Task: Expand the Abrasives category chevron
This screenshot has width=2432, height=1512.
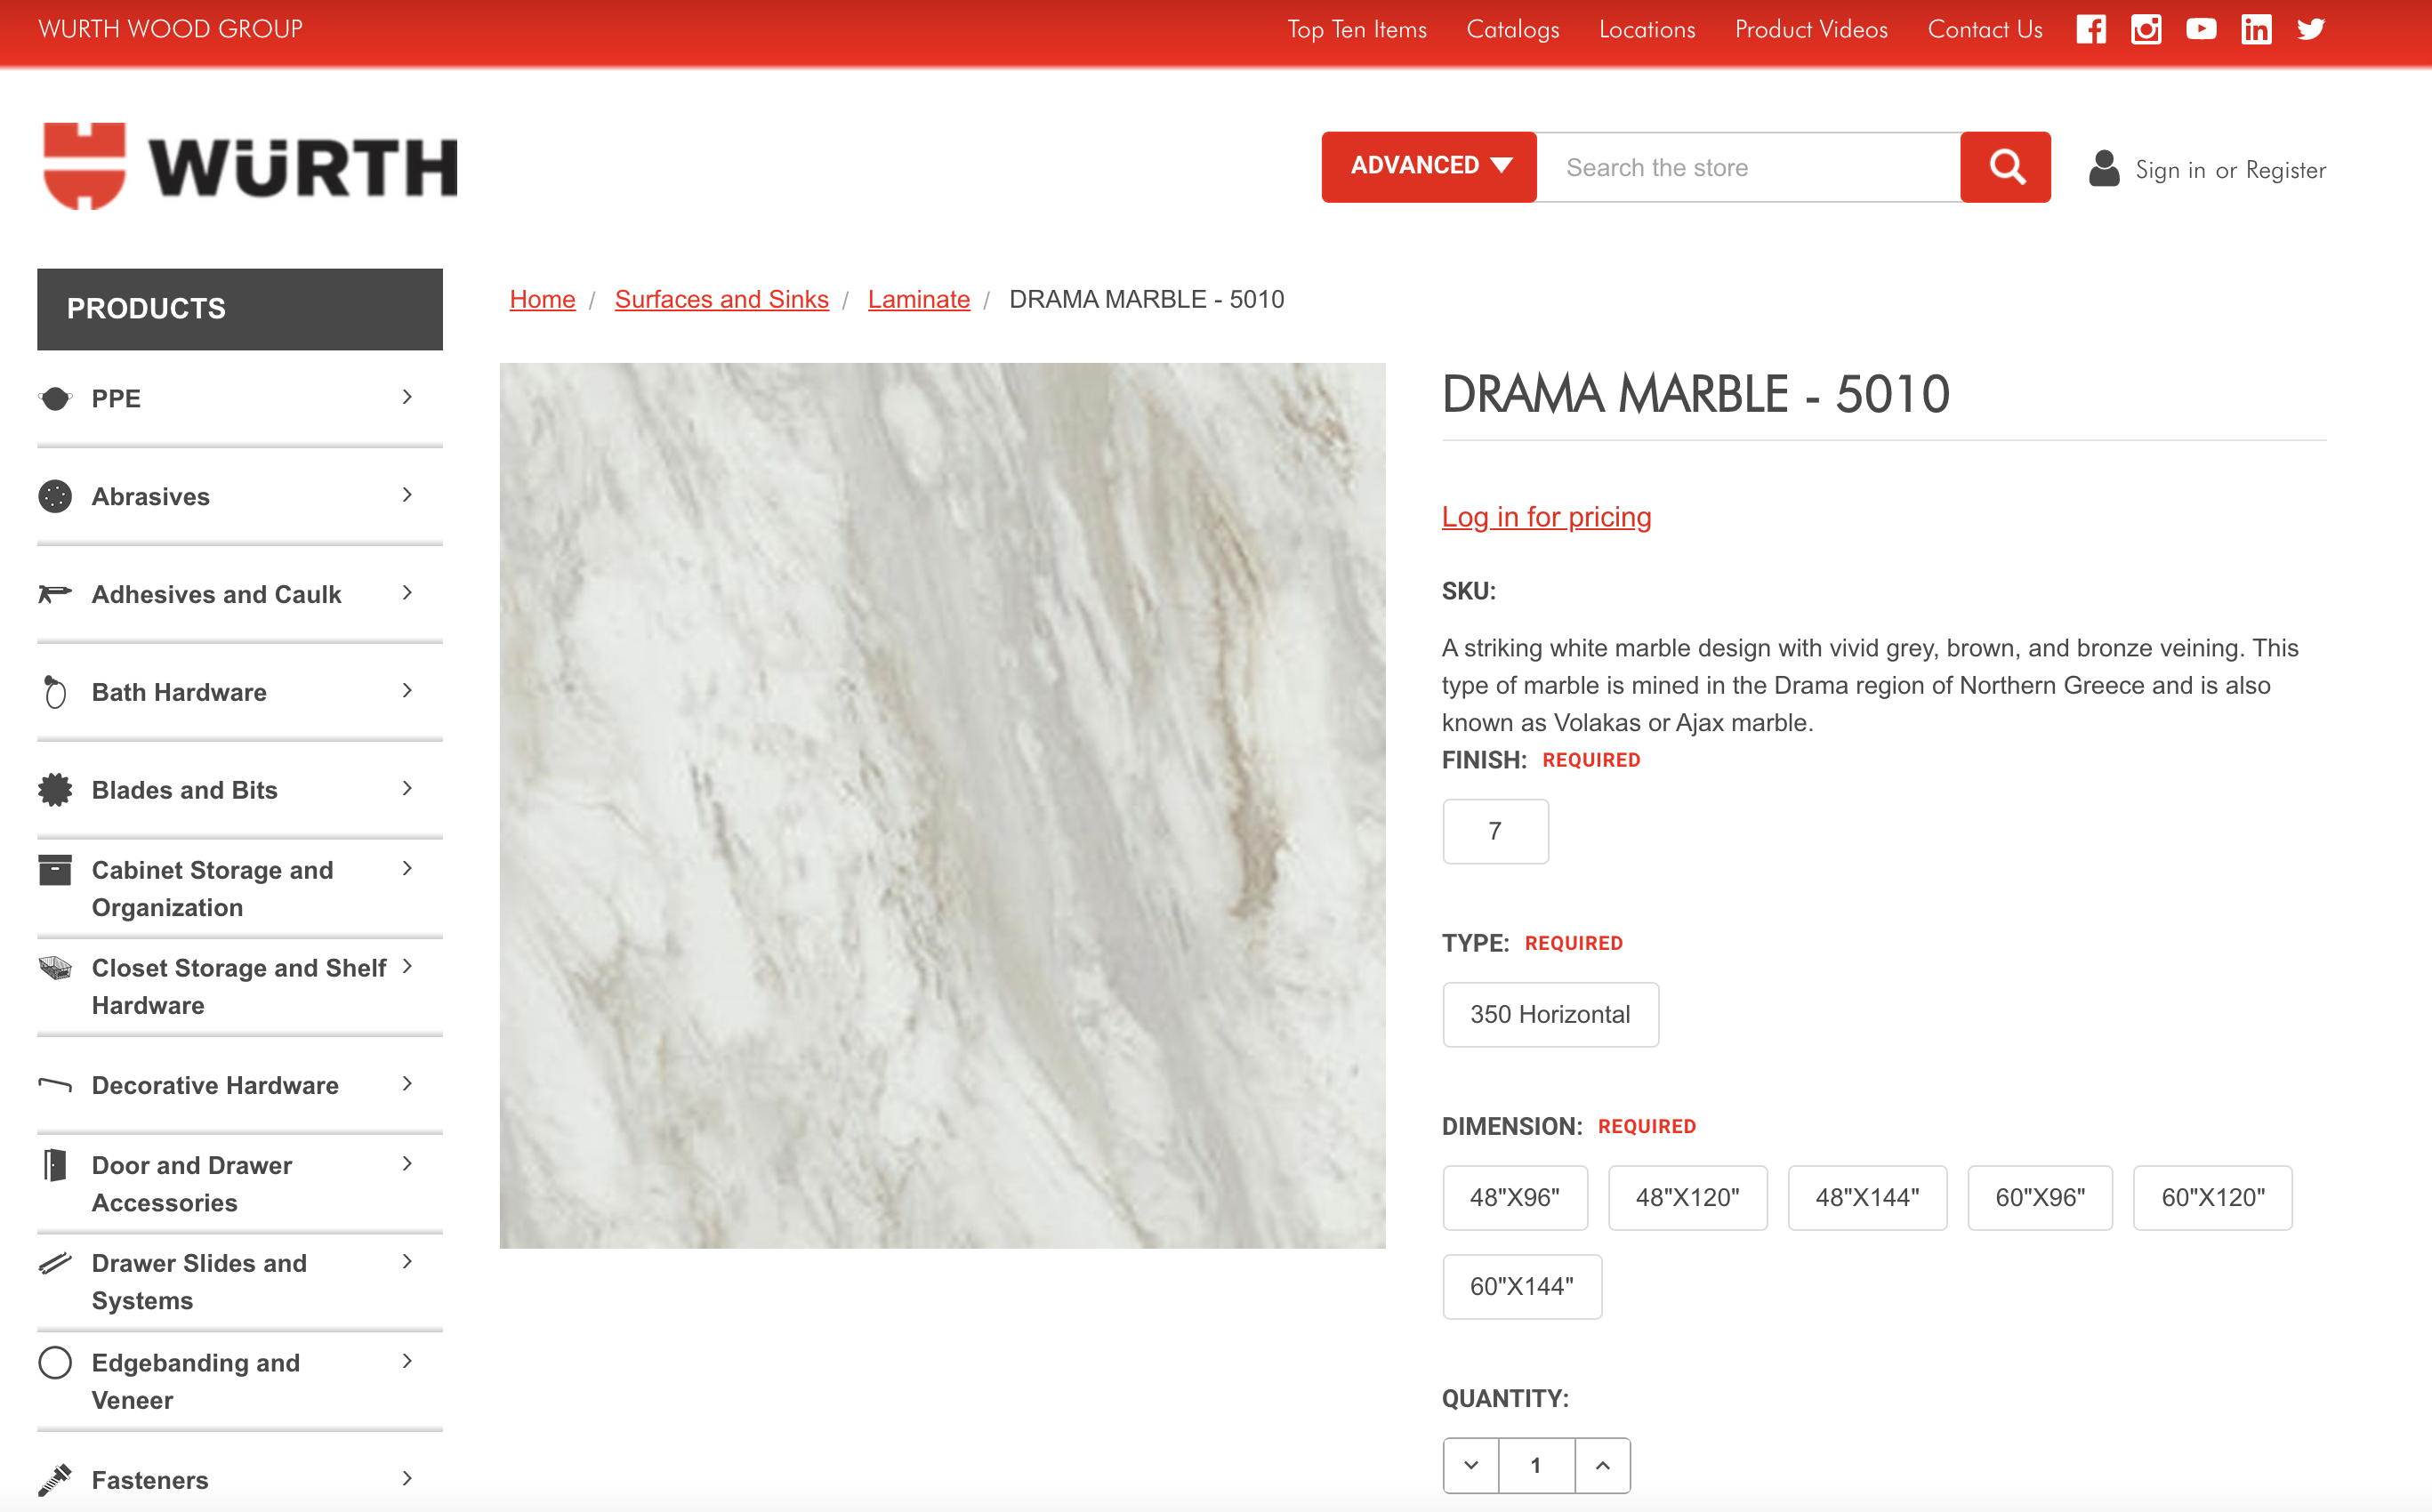Action: point(407,495)
